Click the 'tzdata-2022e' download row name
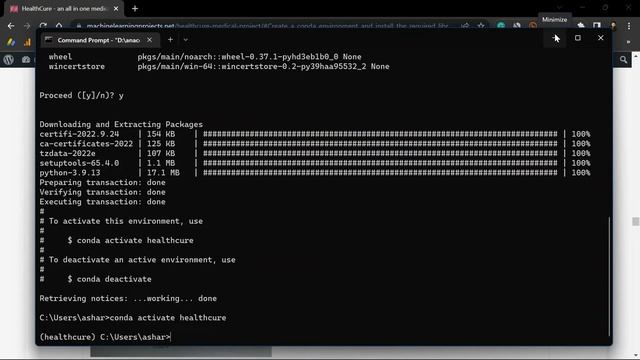640x360 pixels. 67,153
